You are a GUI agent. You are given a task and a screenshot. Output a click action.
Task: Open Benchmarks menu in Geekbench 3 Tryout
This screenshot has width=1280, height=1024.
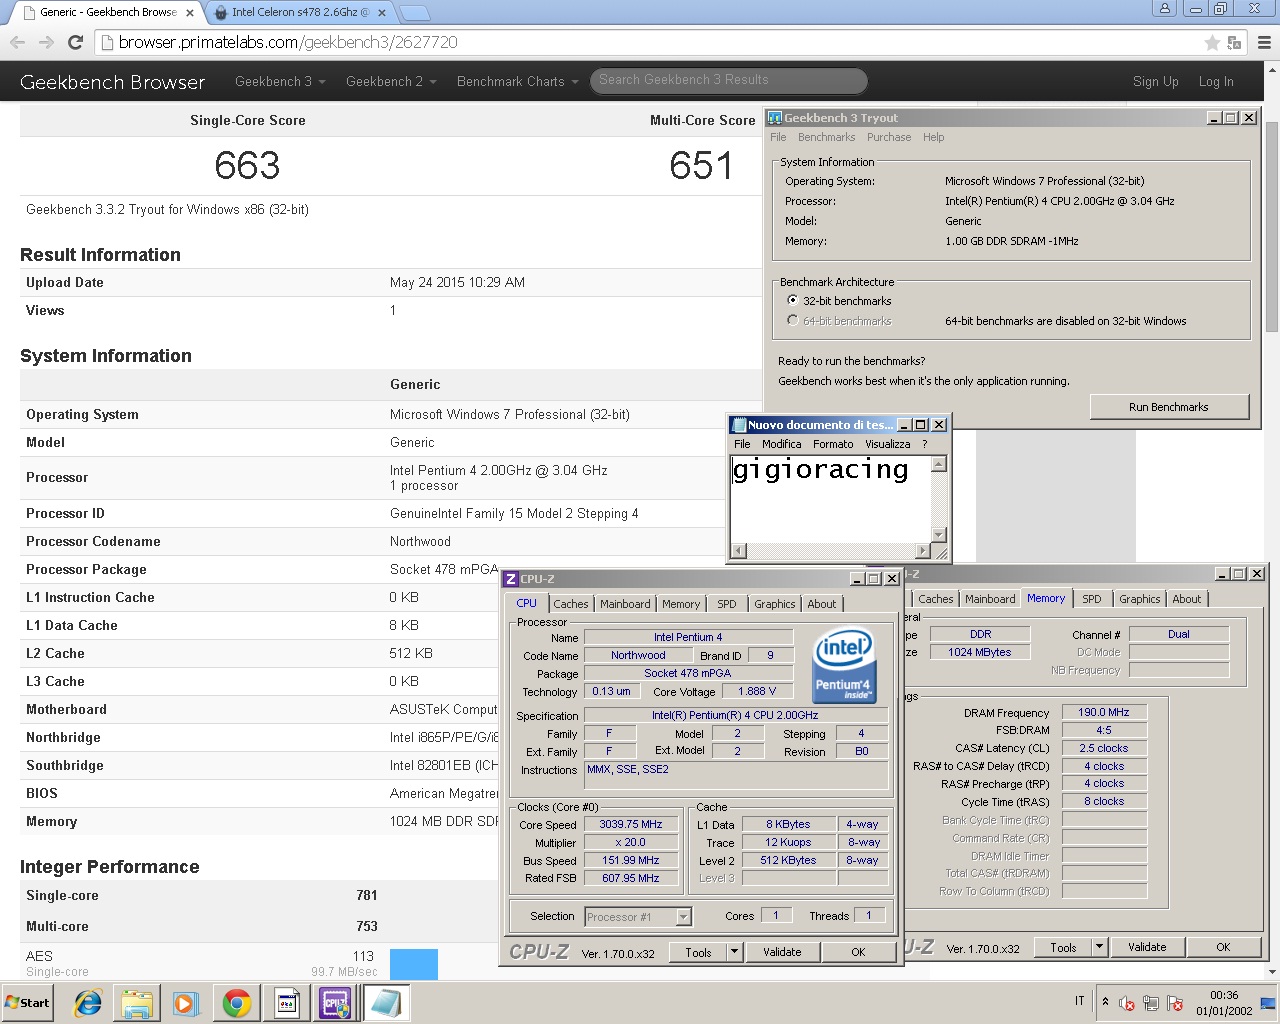click(826, 137)
